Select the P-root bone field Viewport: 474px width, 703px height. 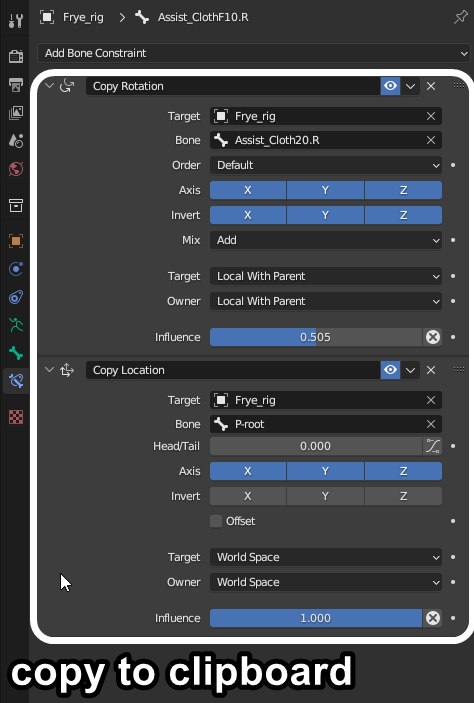pos(326,424)
